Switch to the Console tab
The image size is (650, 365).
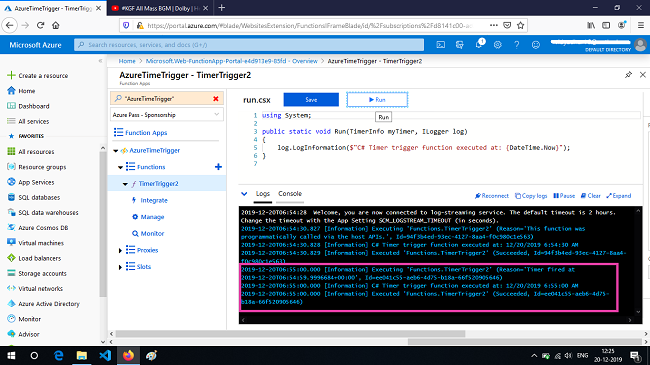coord(290,194)
